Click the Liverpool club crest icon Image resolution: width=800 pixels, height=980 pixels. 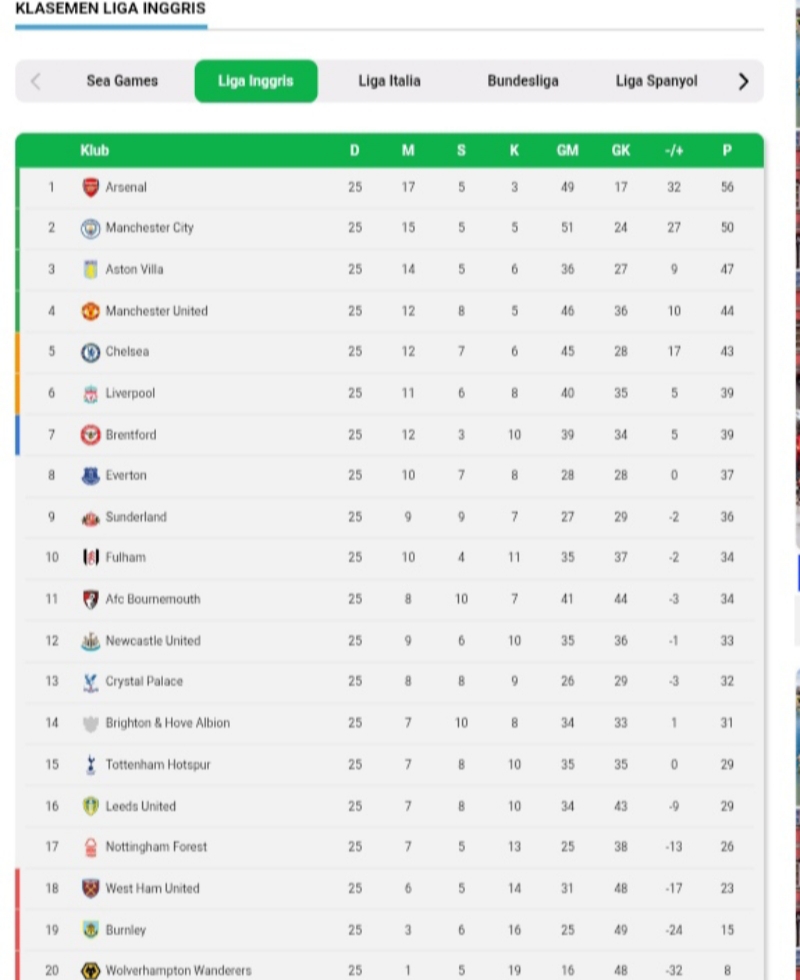coord(91,393)
